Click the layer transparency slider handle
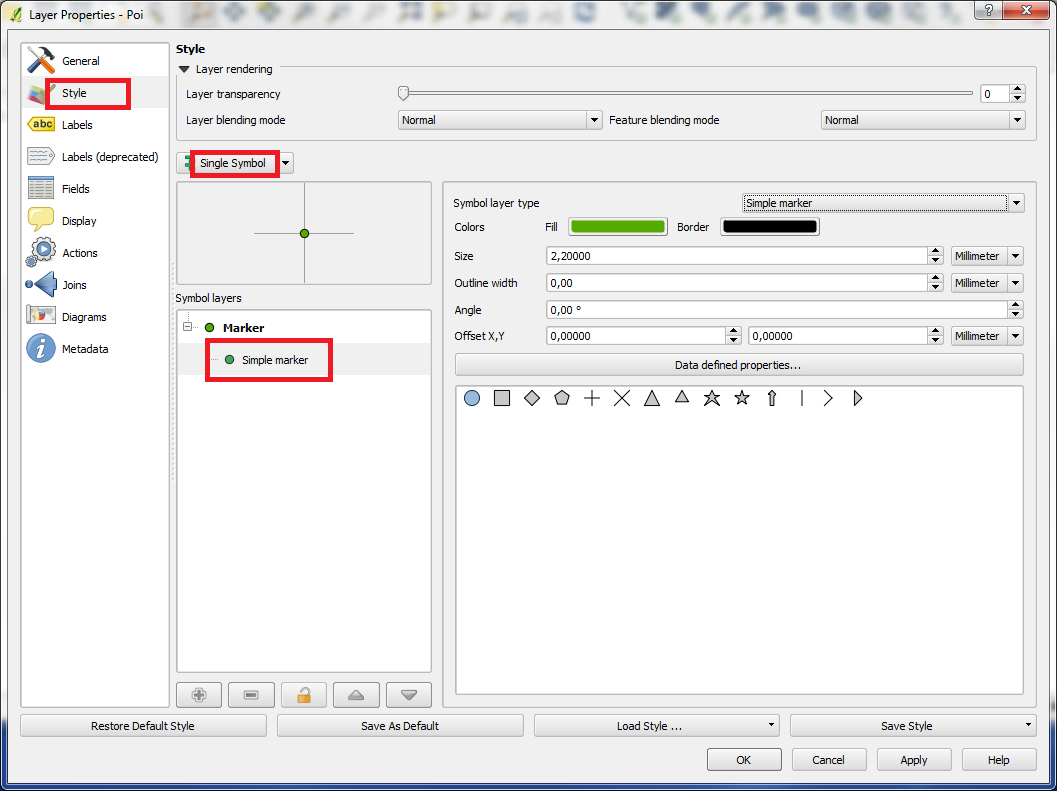 403,93
